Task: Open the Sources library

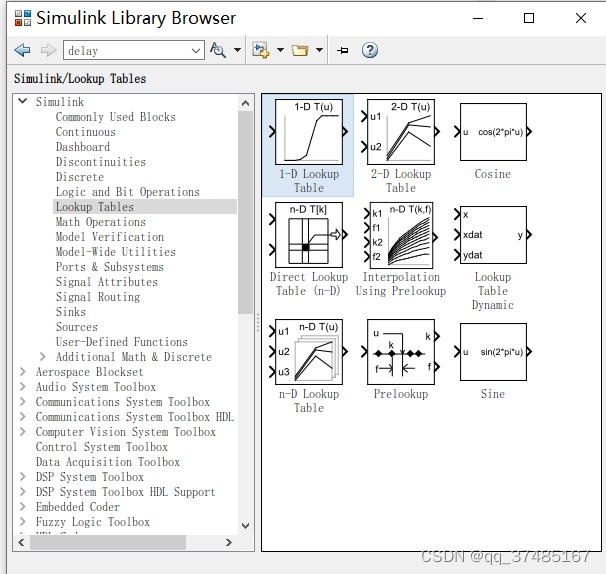Action: coord(77,327)
